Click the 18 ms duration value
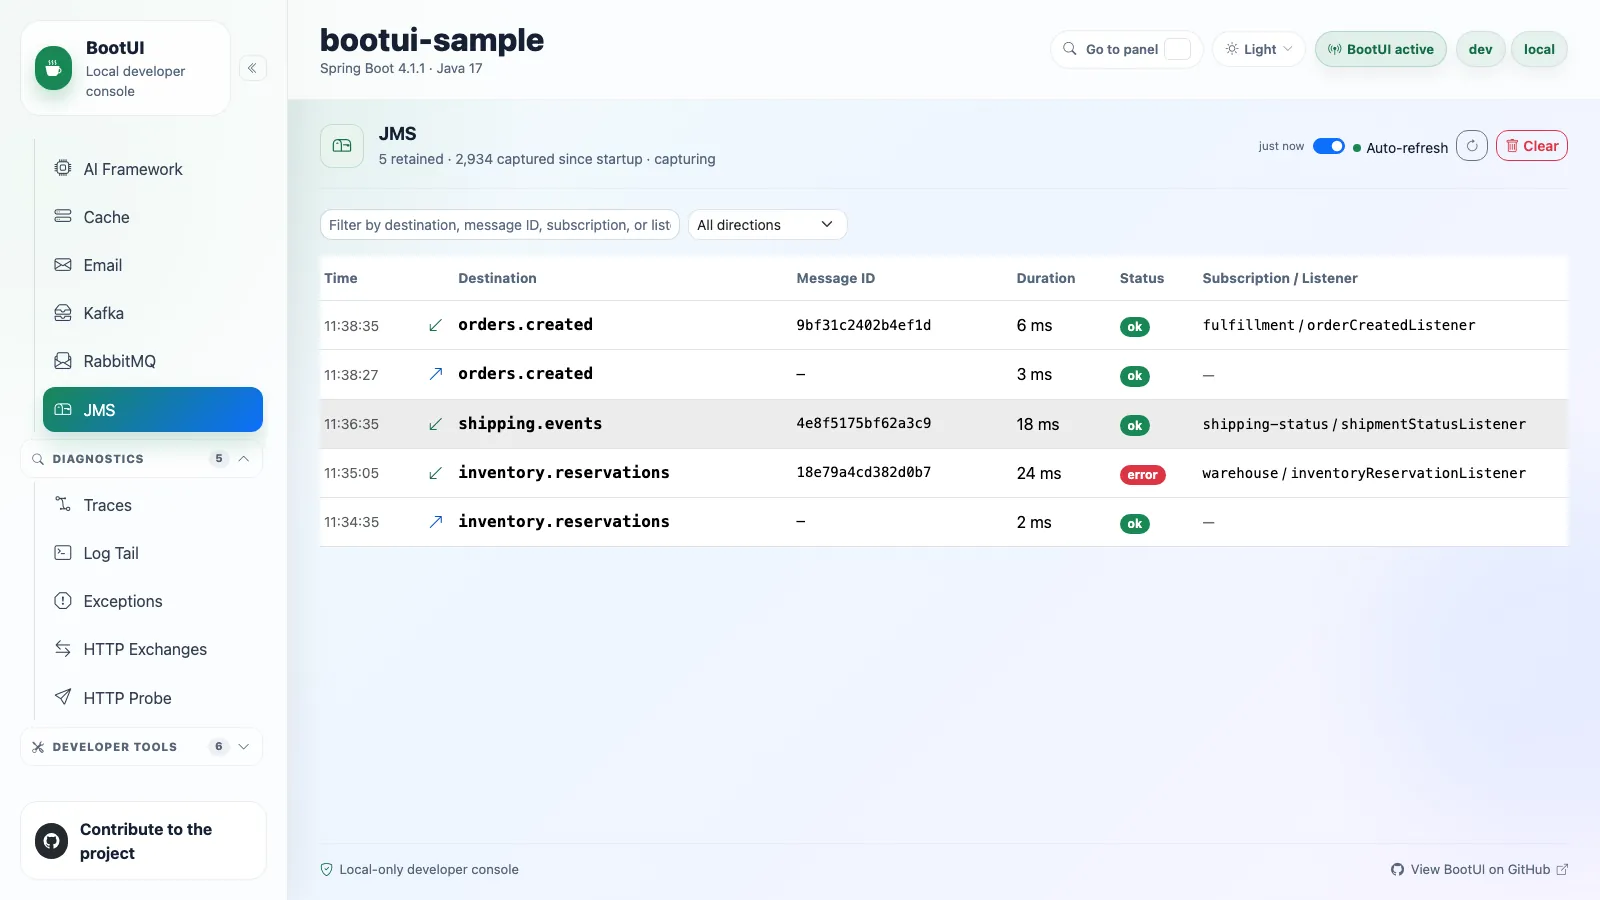Image resolution: width=1600 pixels, height=900 pixels. (x=1038, y=424)
